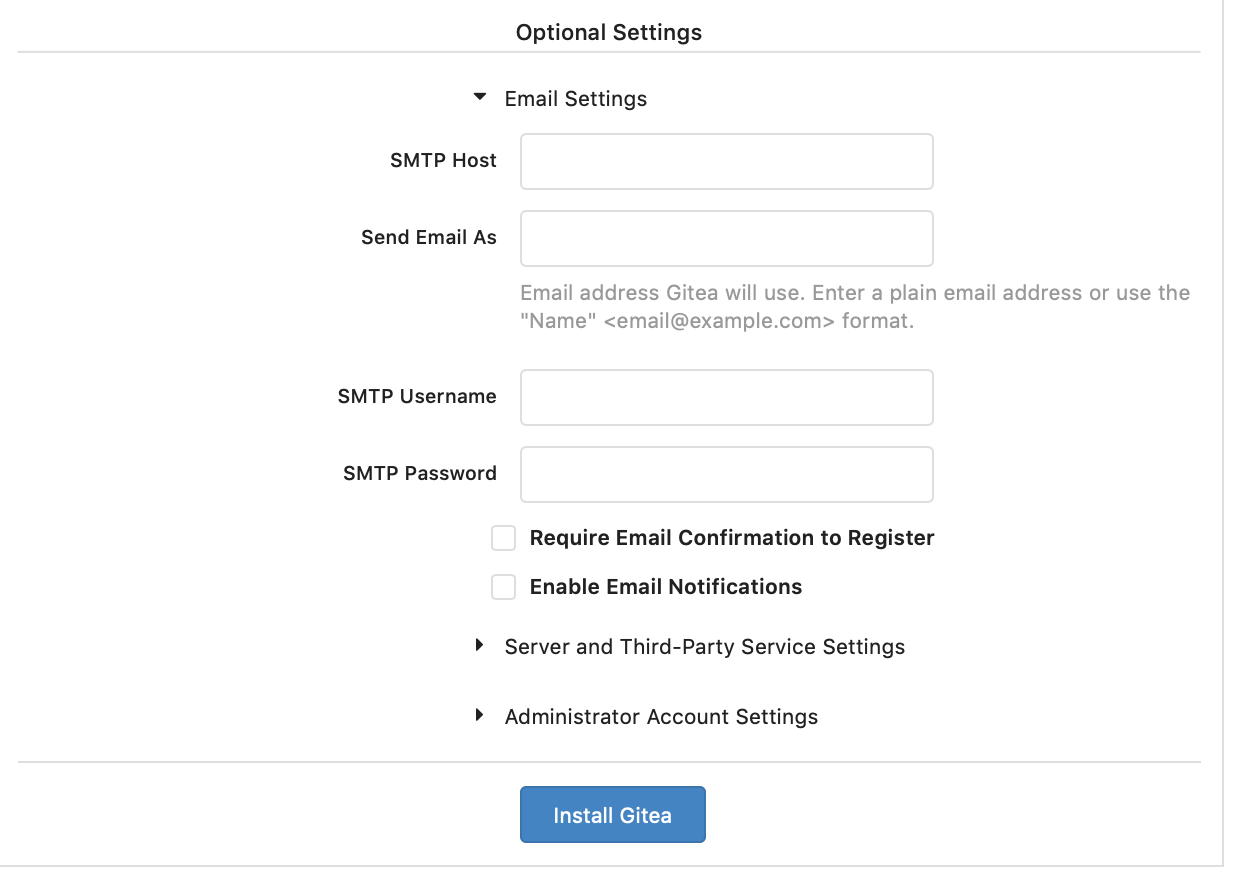The height and width of the screenshot is (876, 1234).
Task: Click the SMTP Password input box
Action: click(727, 474)
